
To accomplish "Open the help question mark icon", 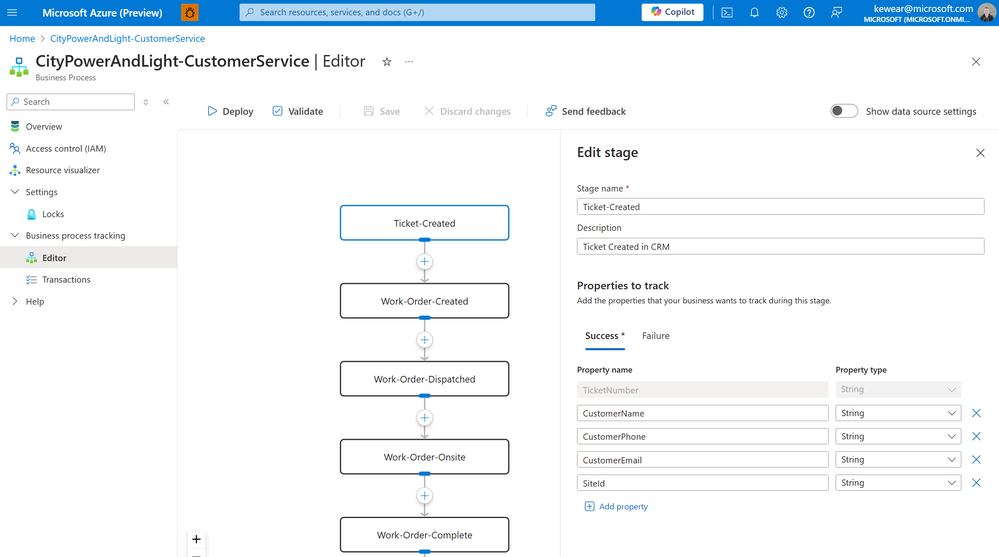I will click(809, 12).
